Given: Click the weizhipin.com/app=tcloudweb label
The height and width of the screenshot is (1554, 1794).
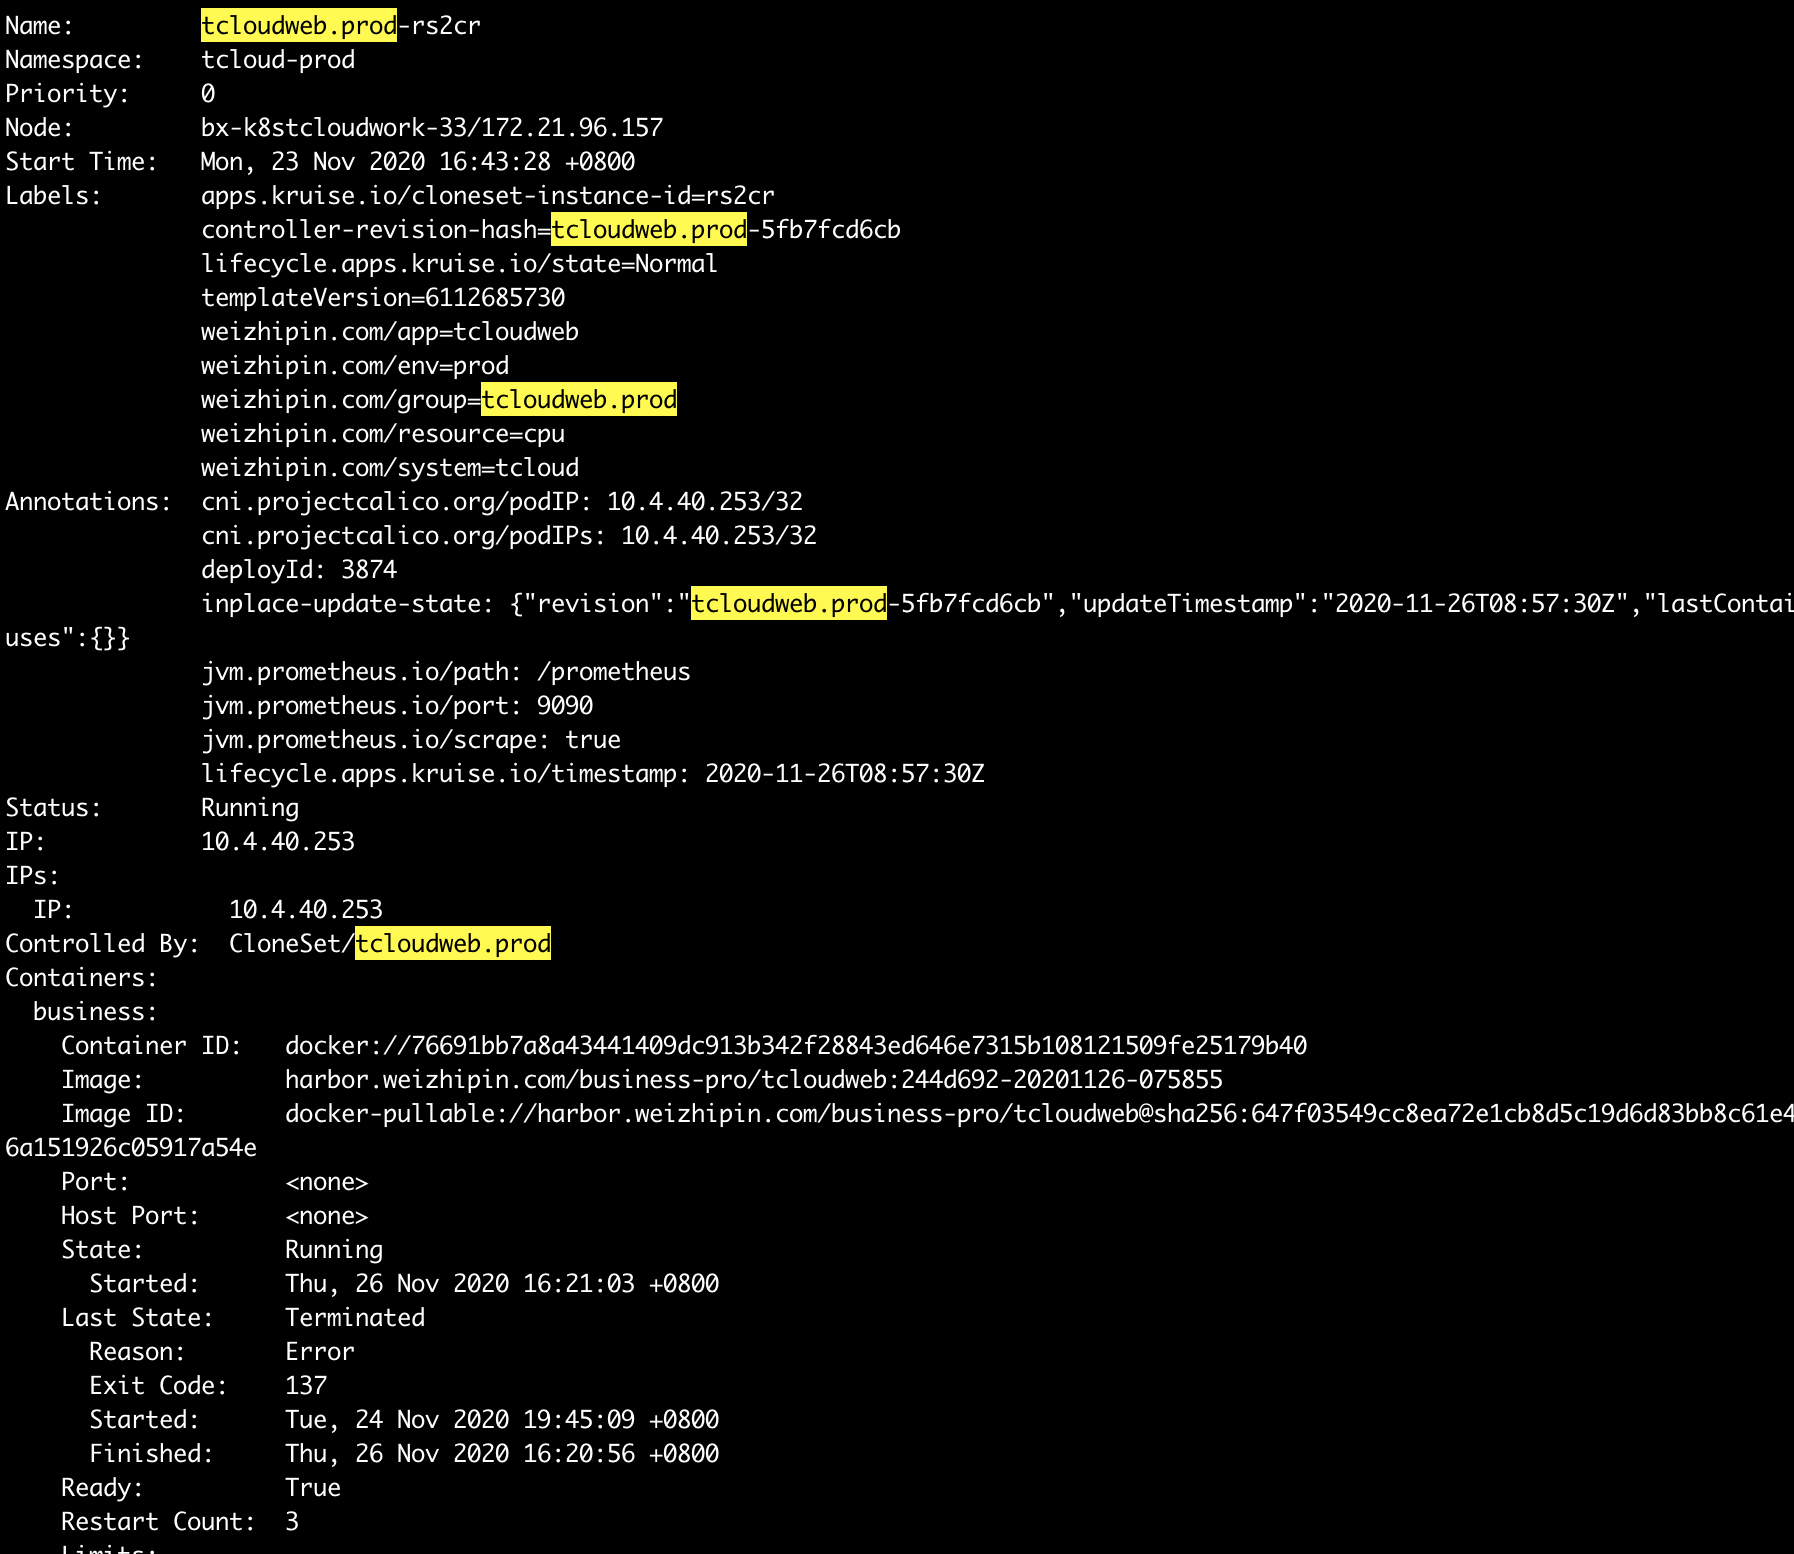Looking at the screenshot, I should pos(389,331).
